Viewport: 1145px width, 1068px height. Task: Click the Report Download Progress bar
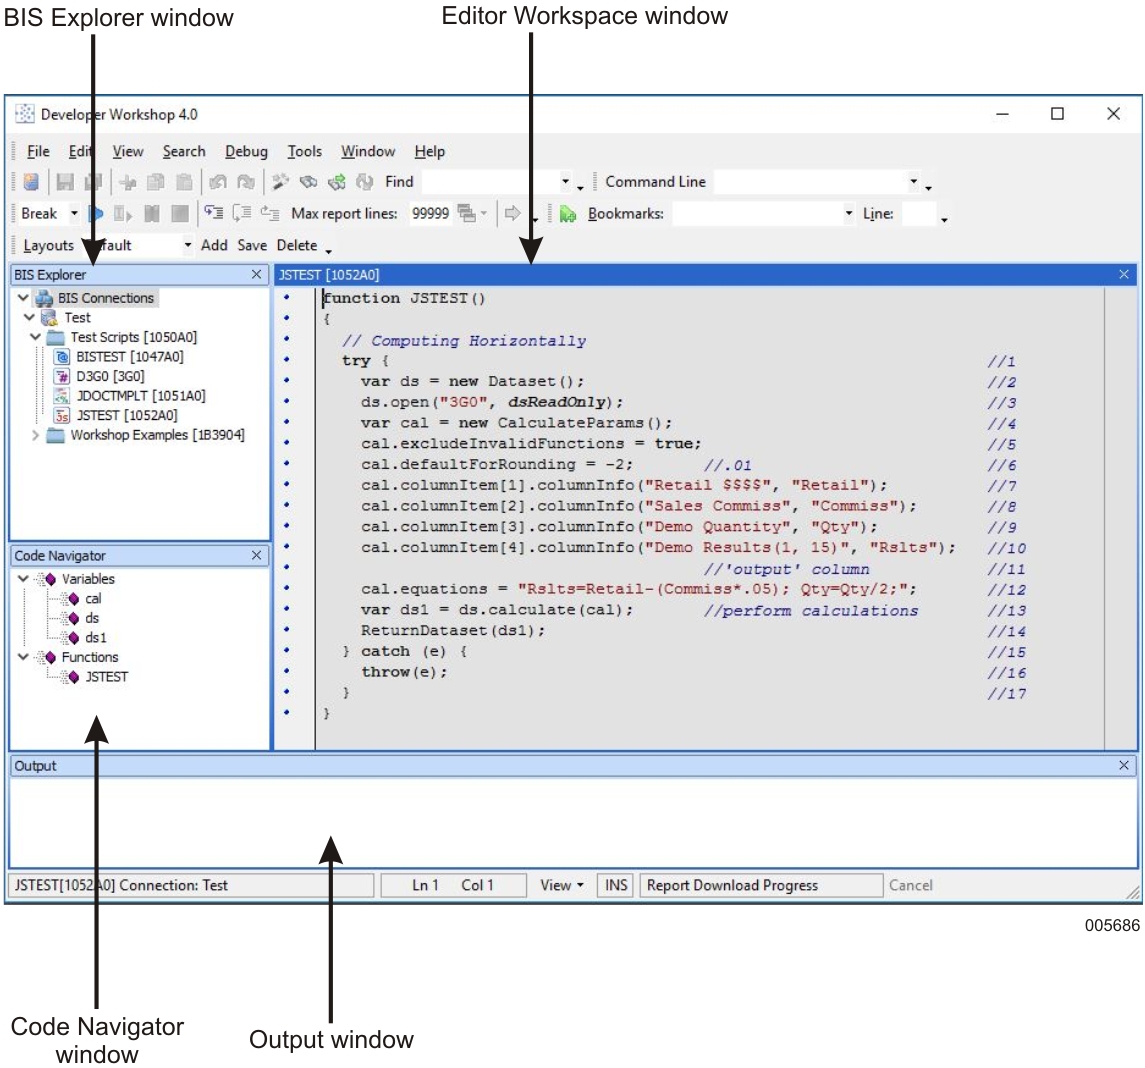point(762,885)
